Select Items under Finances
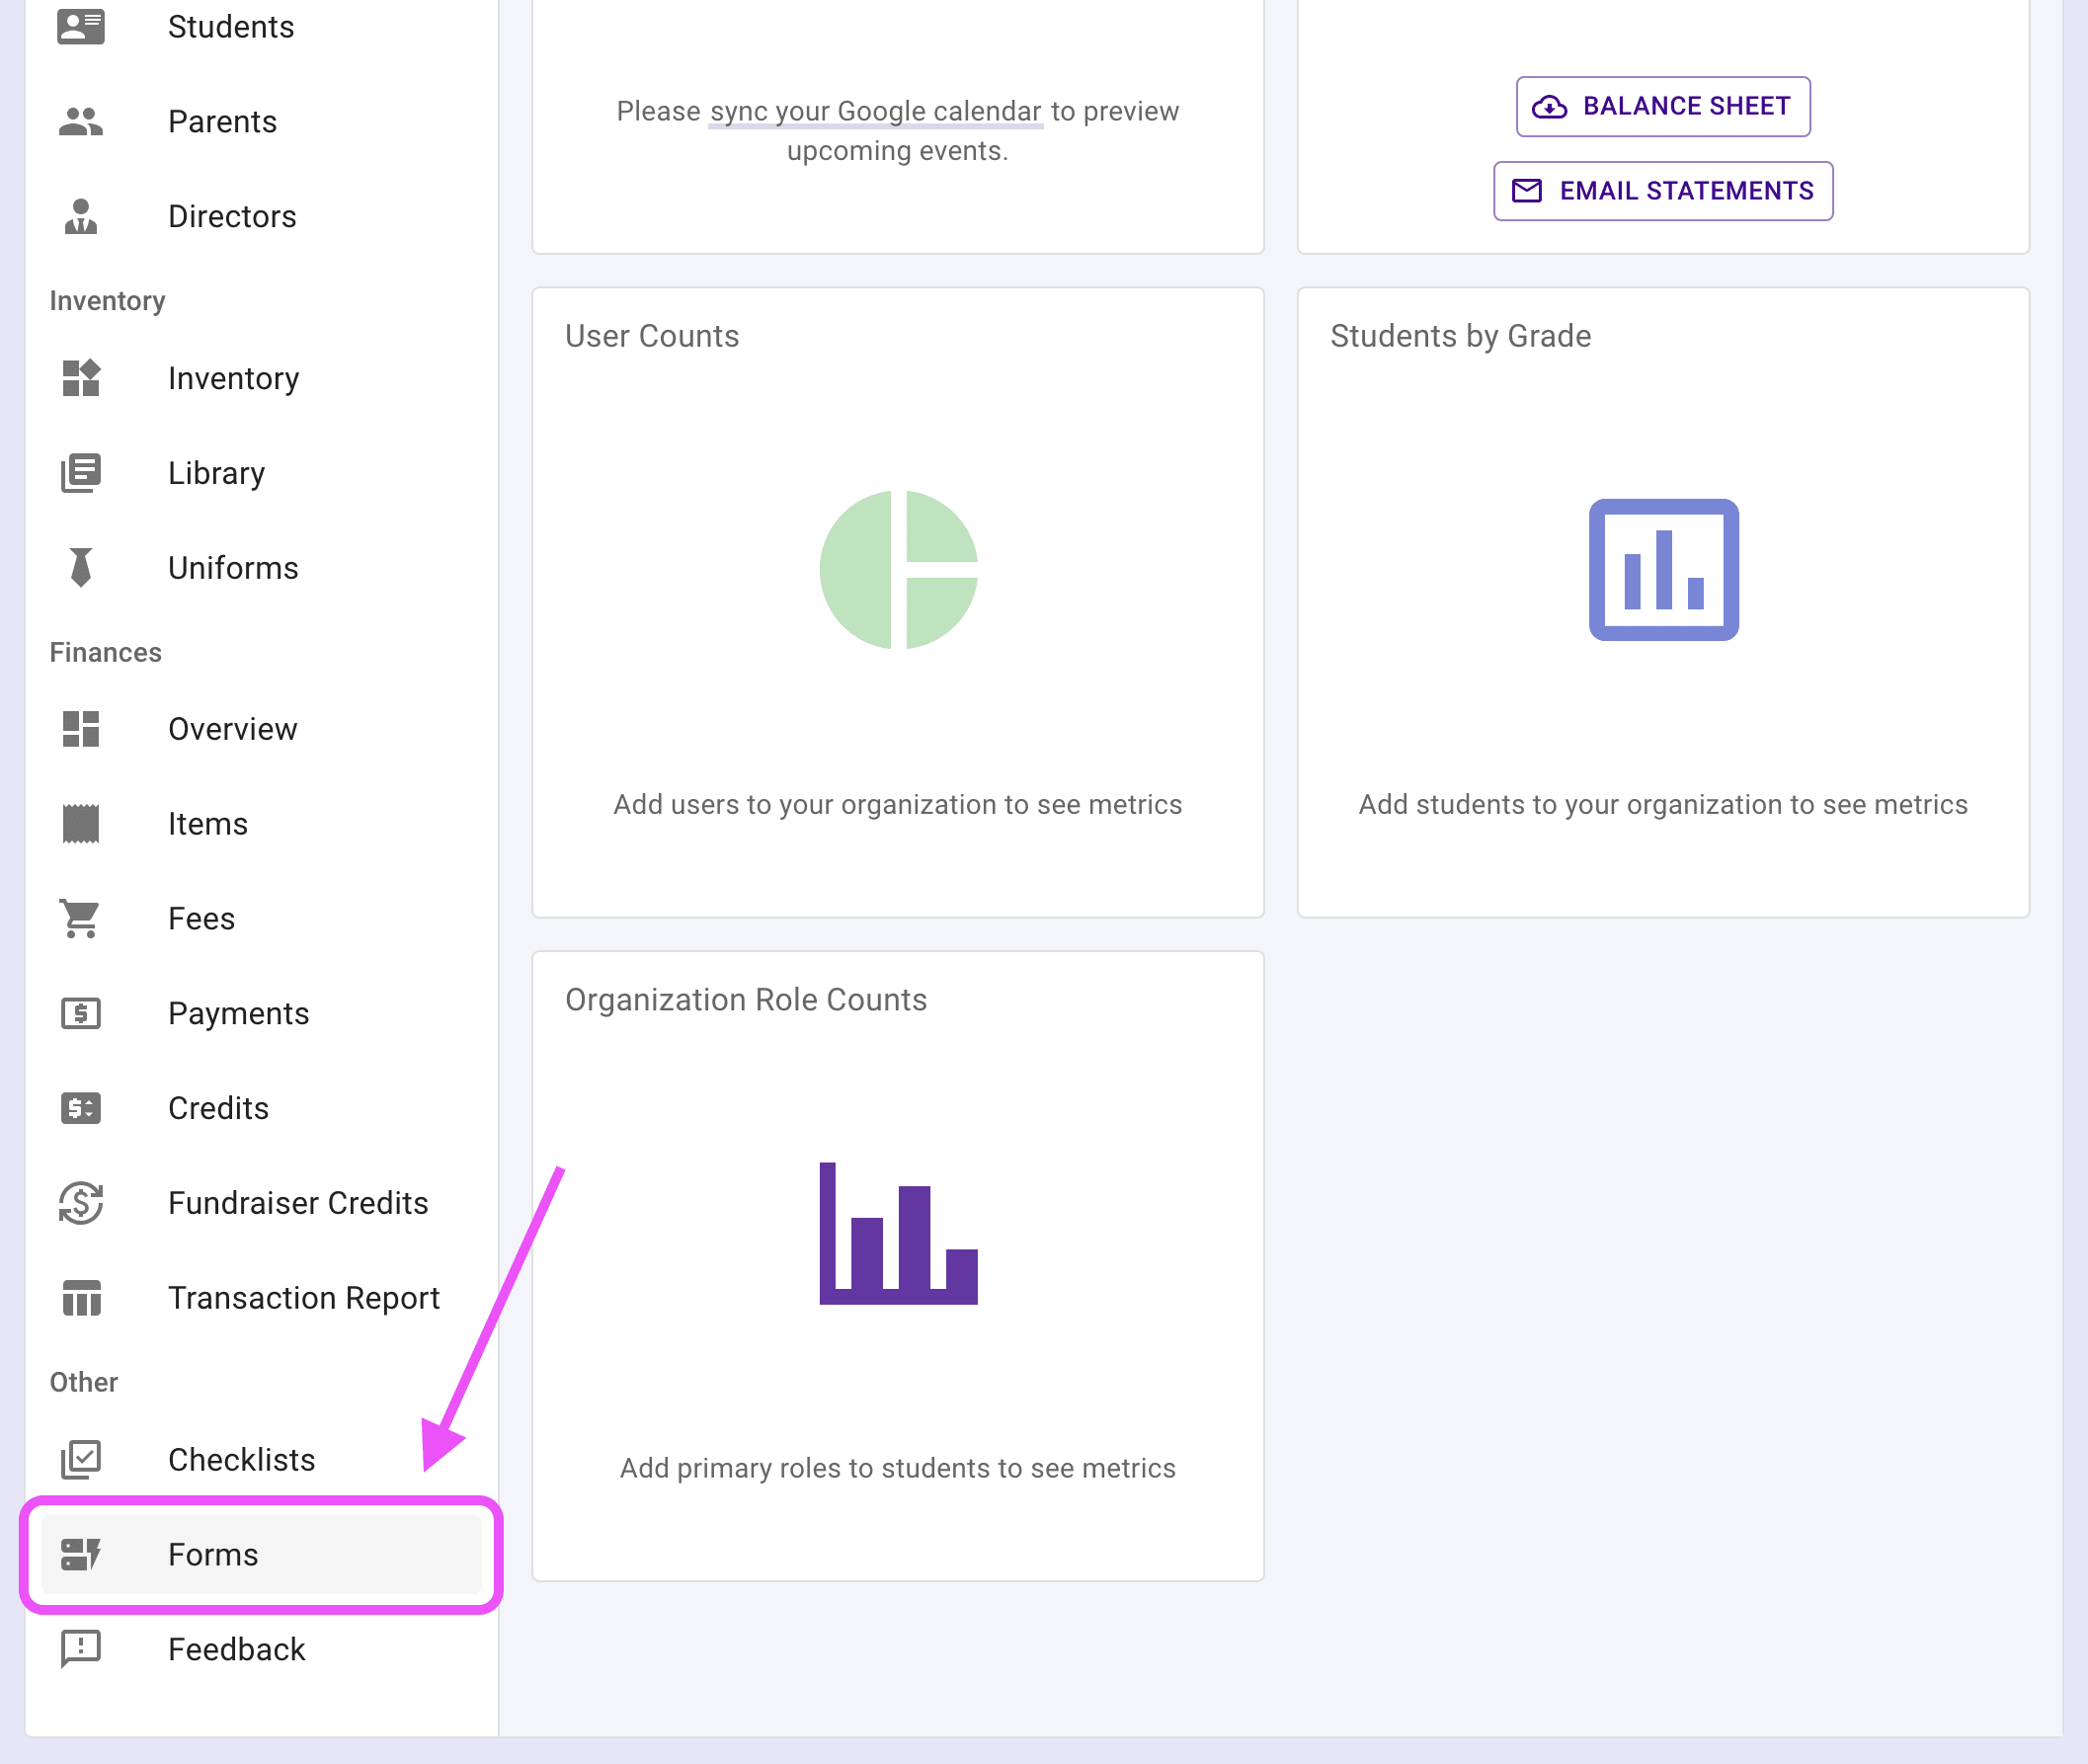2088x1764 pixels. 207,825
